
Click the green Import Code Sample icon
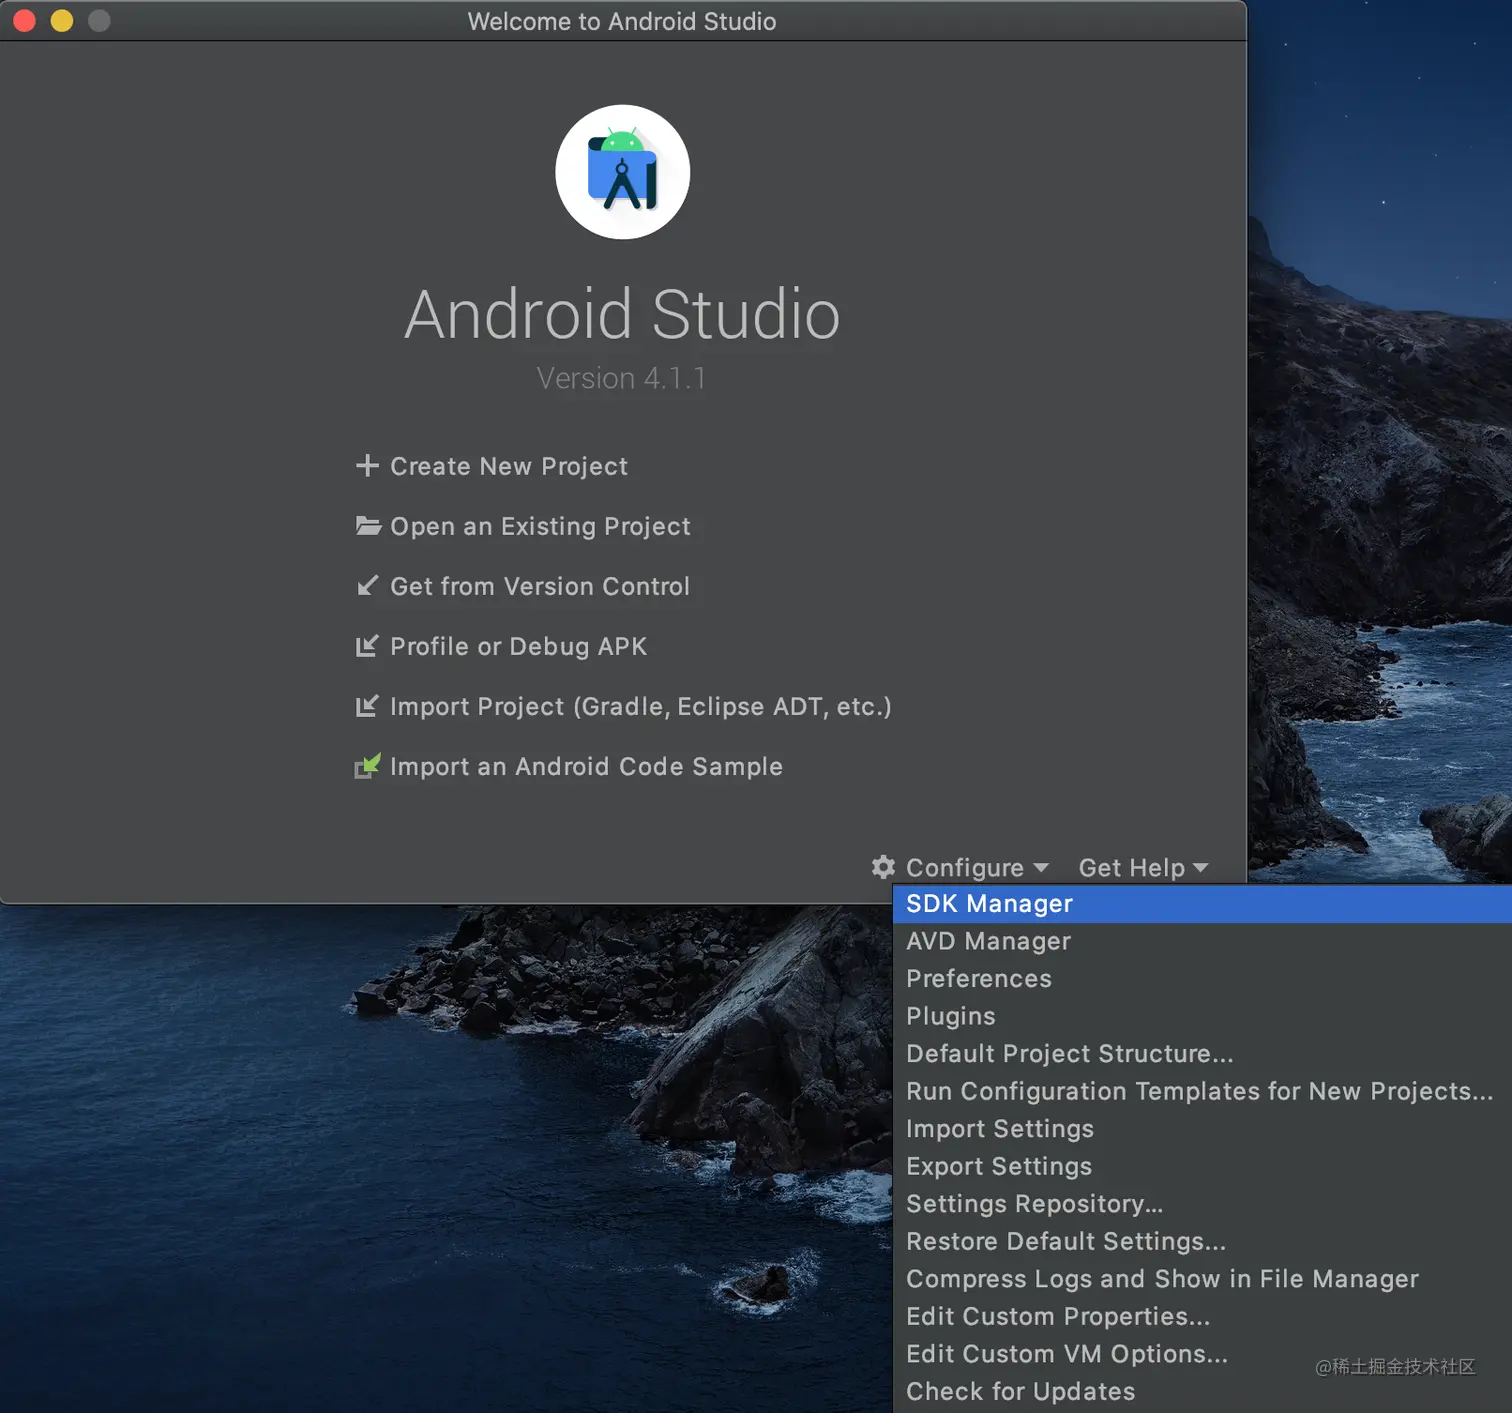pyautogui.click(x=367, y=766)
